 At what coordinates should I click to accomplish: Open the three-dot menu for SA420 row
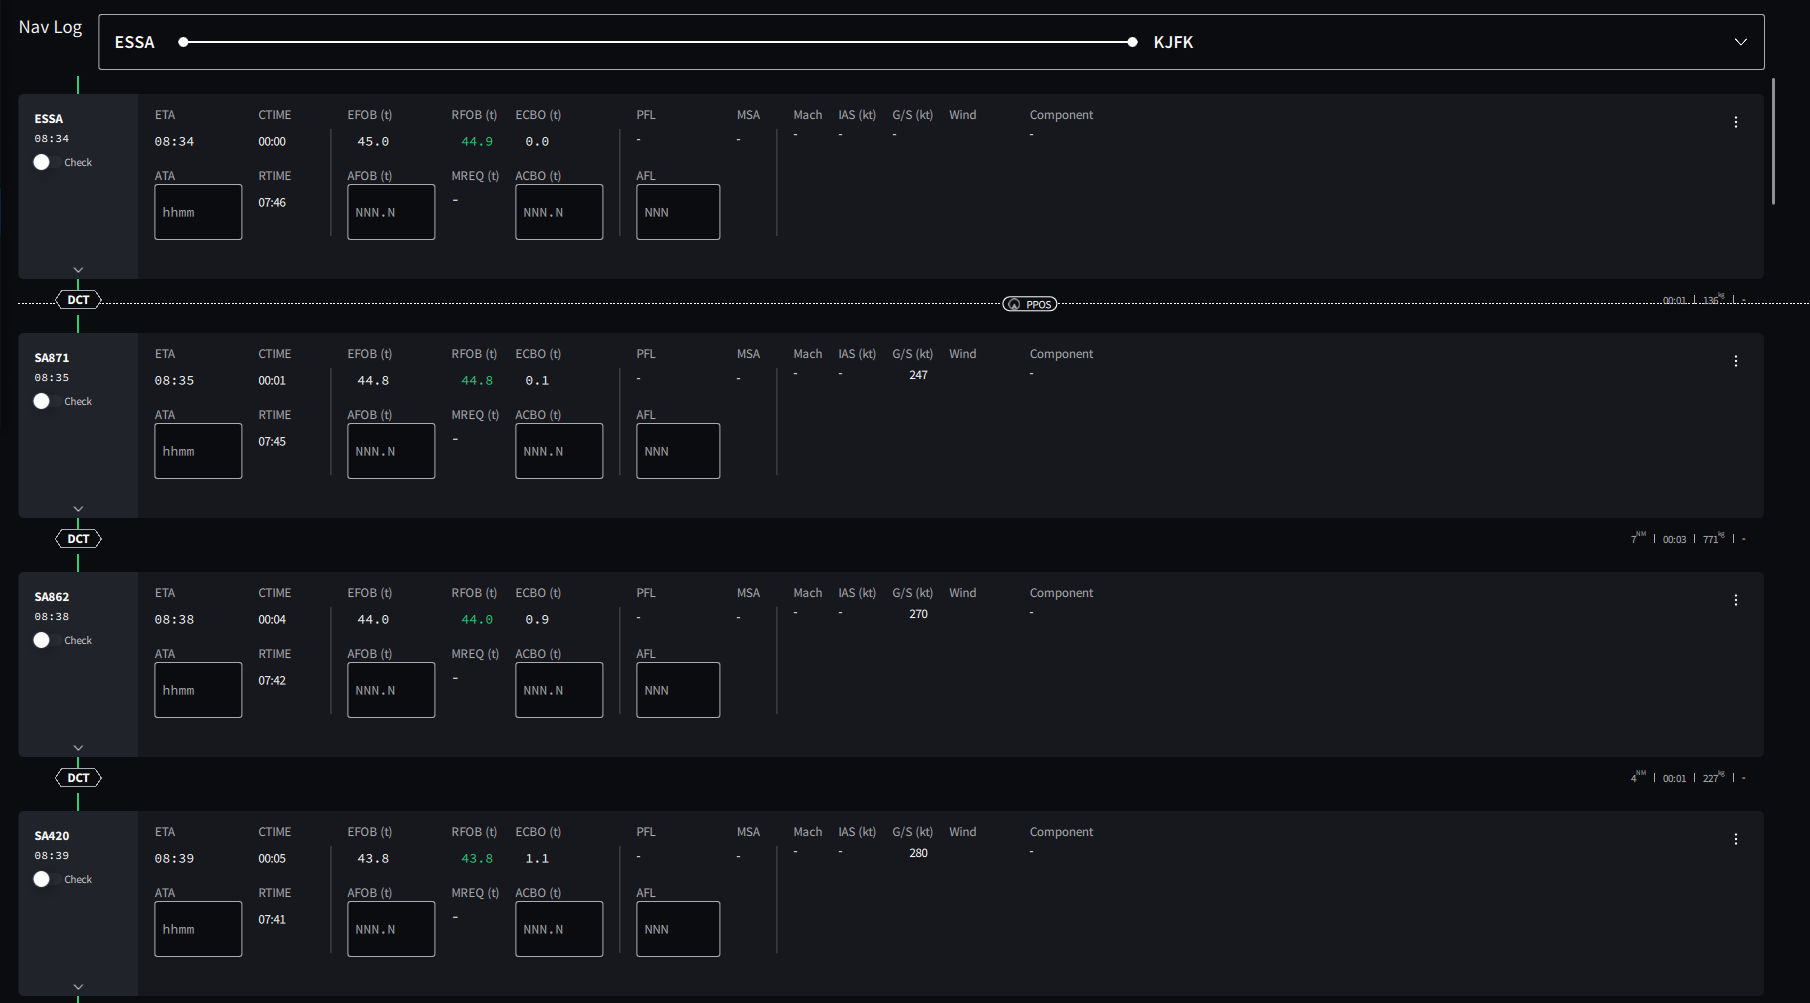tap(1736, 839)
